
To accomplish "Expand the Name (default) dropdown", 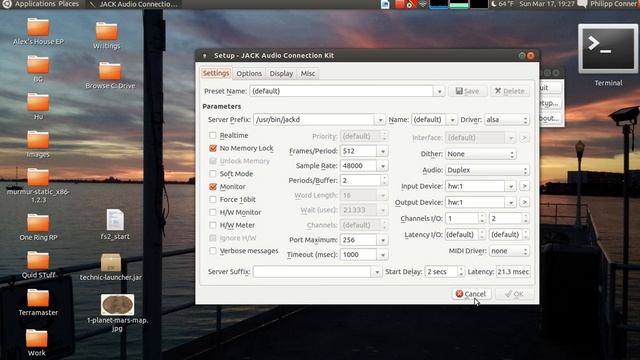I will [x=452, y=120].
